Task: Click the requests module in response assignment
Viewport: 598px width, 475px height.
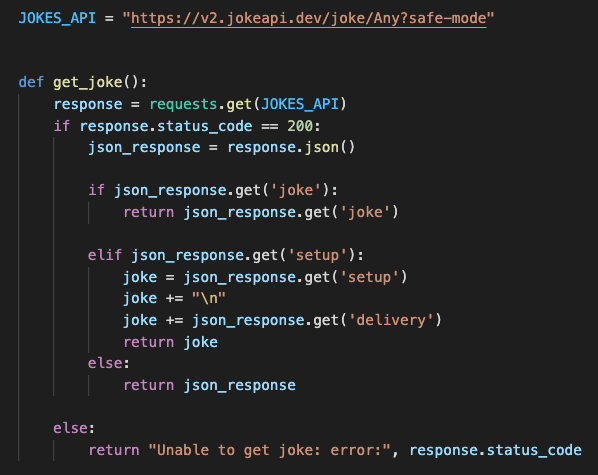Action: 183,104
